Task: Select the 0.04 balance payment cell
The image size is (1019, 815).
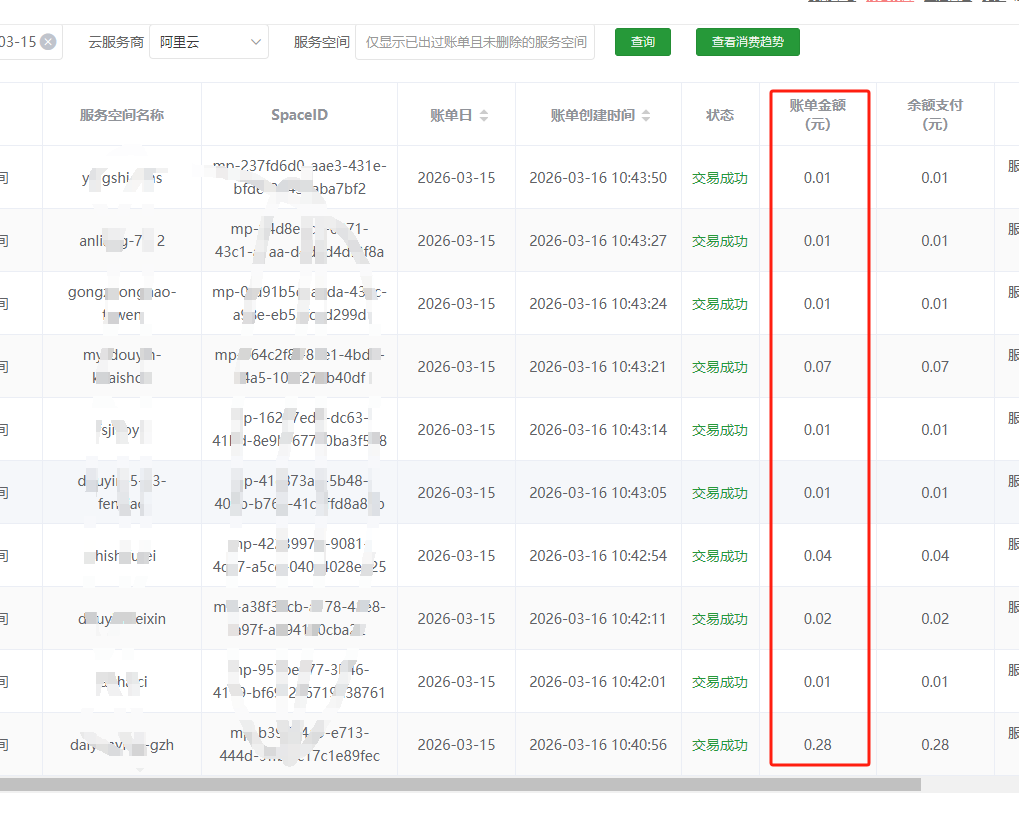Action: pyautogui.click(x=934, y=556)
